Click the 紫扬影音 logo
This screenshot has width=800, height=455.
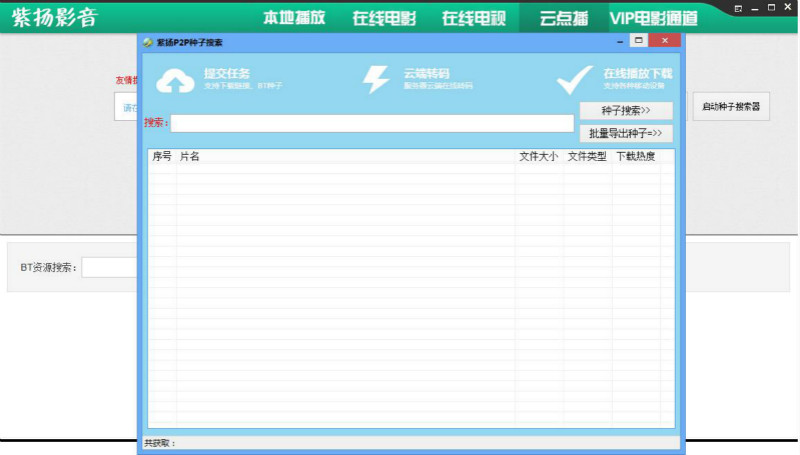coord(54,17)
